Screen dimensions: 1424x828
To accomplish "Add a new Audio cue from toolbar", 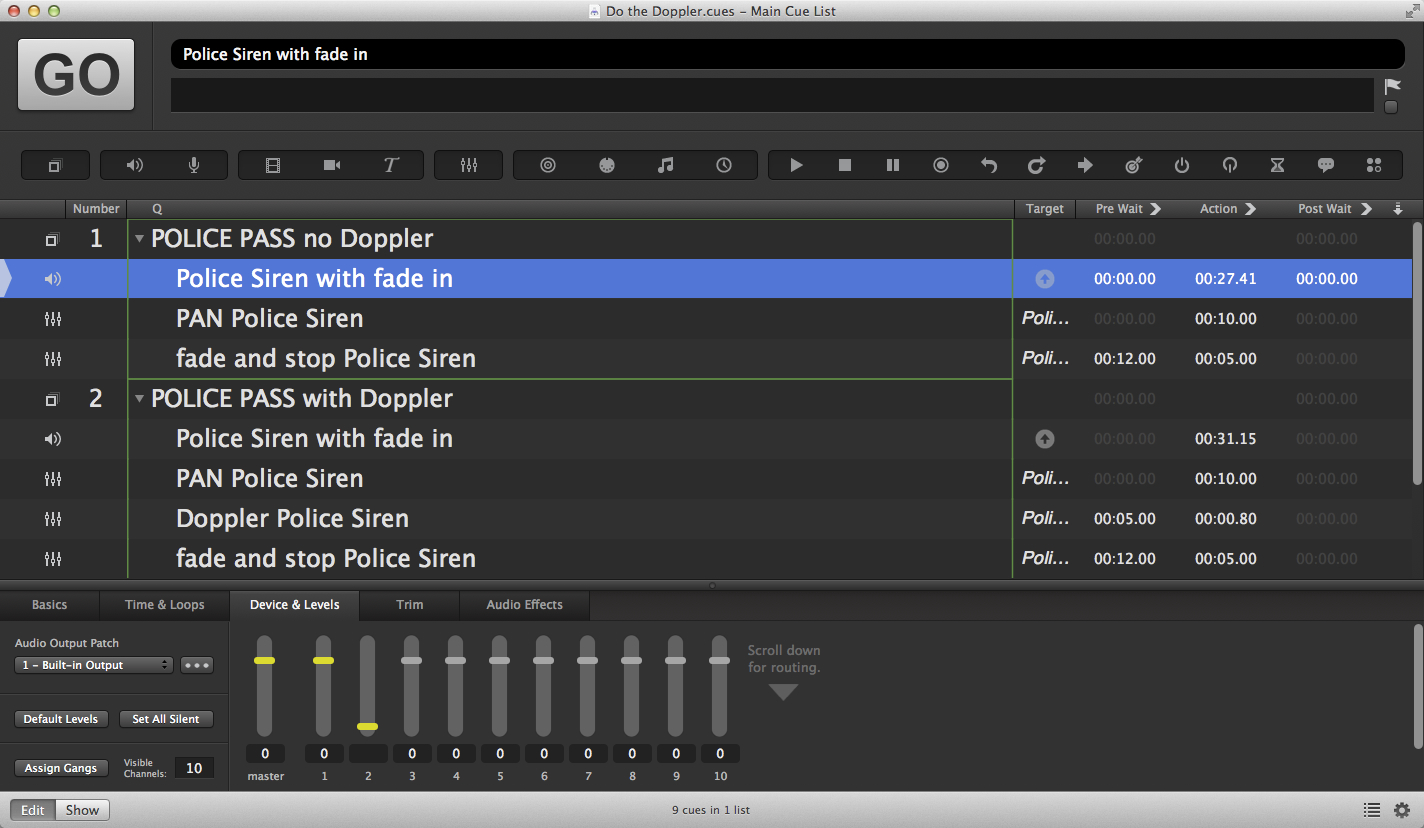I will coord(135,165).
